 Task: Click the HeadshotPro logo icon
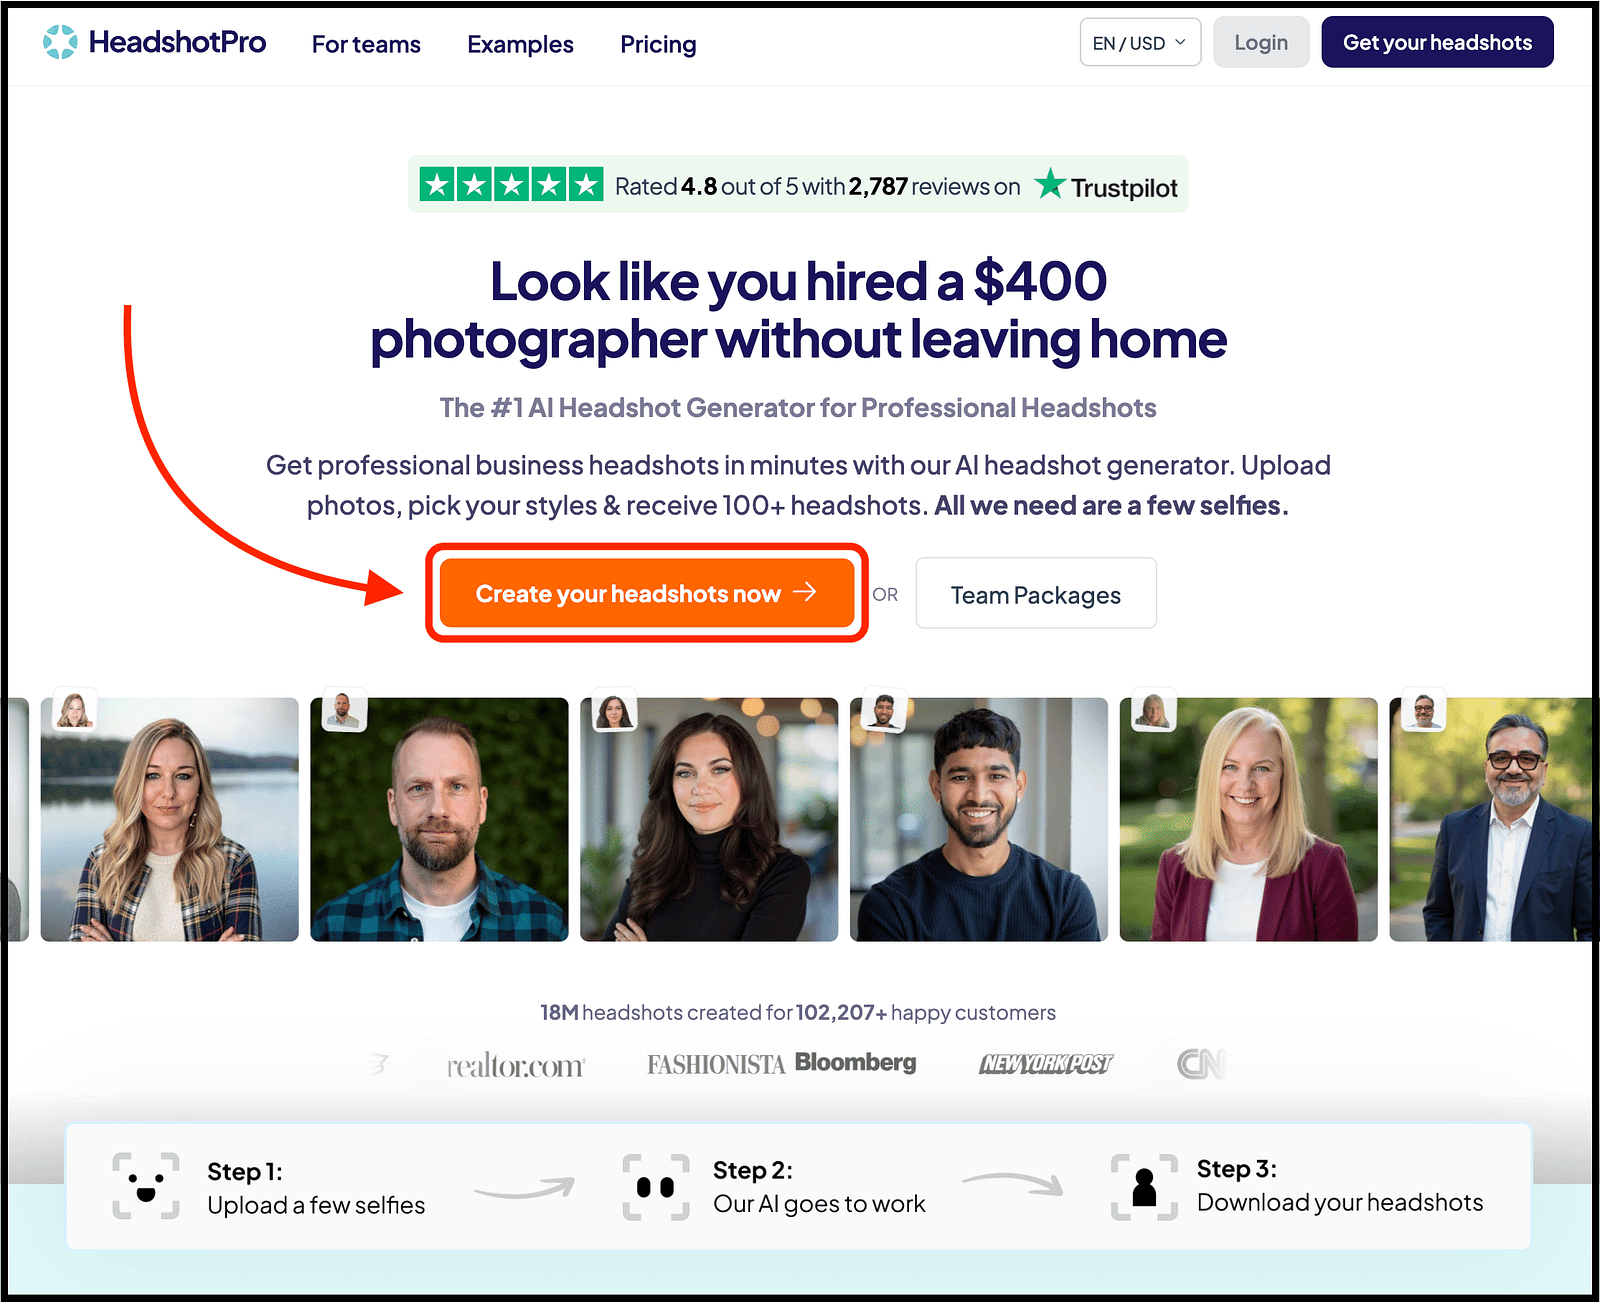[60, 42]
